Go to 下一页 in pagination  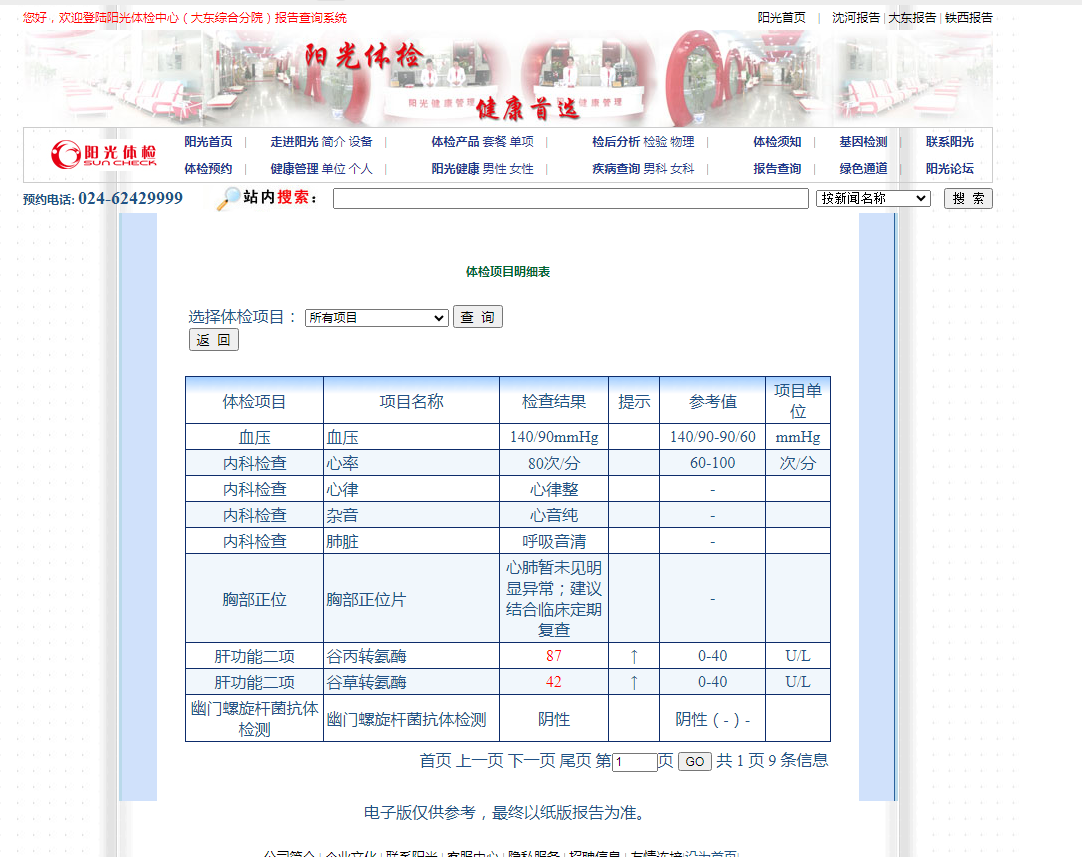531,761
